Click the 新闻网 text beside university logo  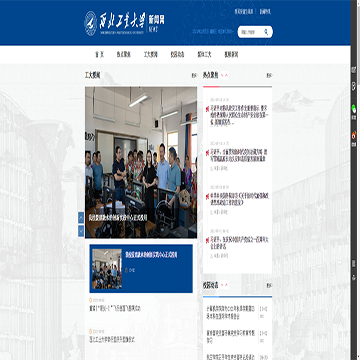point(157,20)
